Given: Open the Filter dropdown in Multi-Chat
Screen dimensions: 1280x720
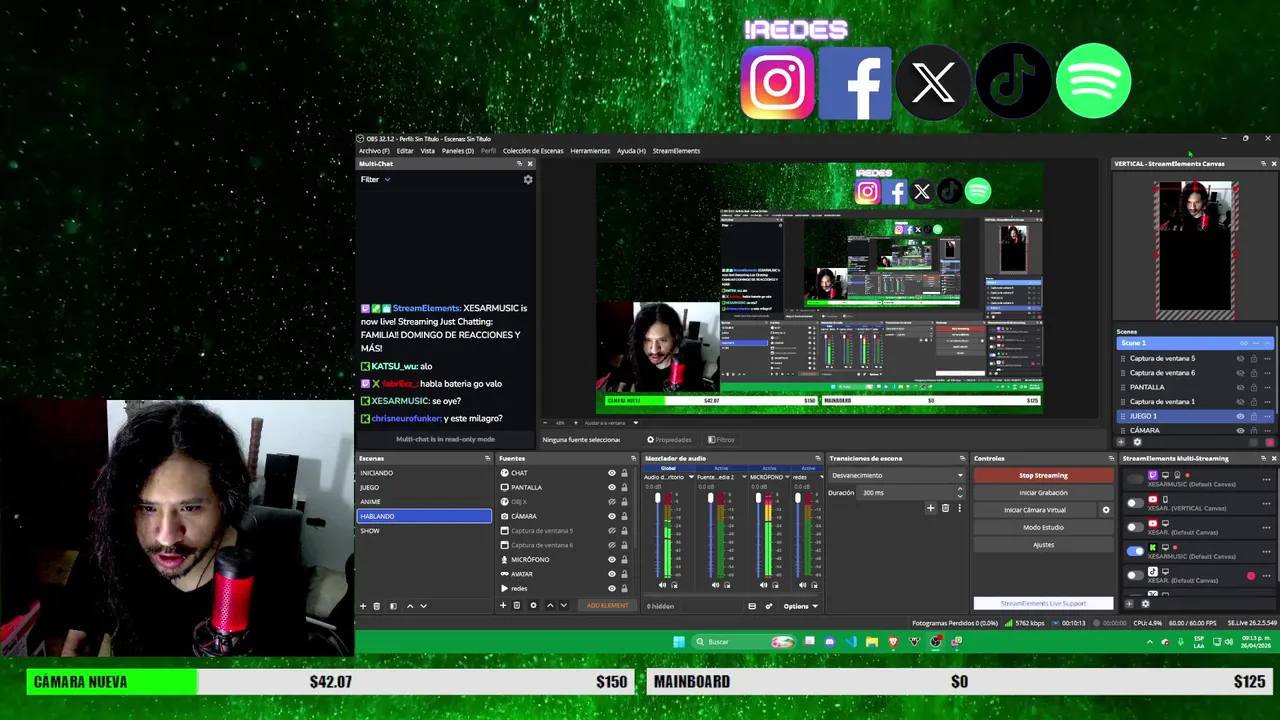Looking at the screenshot, I should click(375, 180).
